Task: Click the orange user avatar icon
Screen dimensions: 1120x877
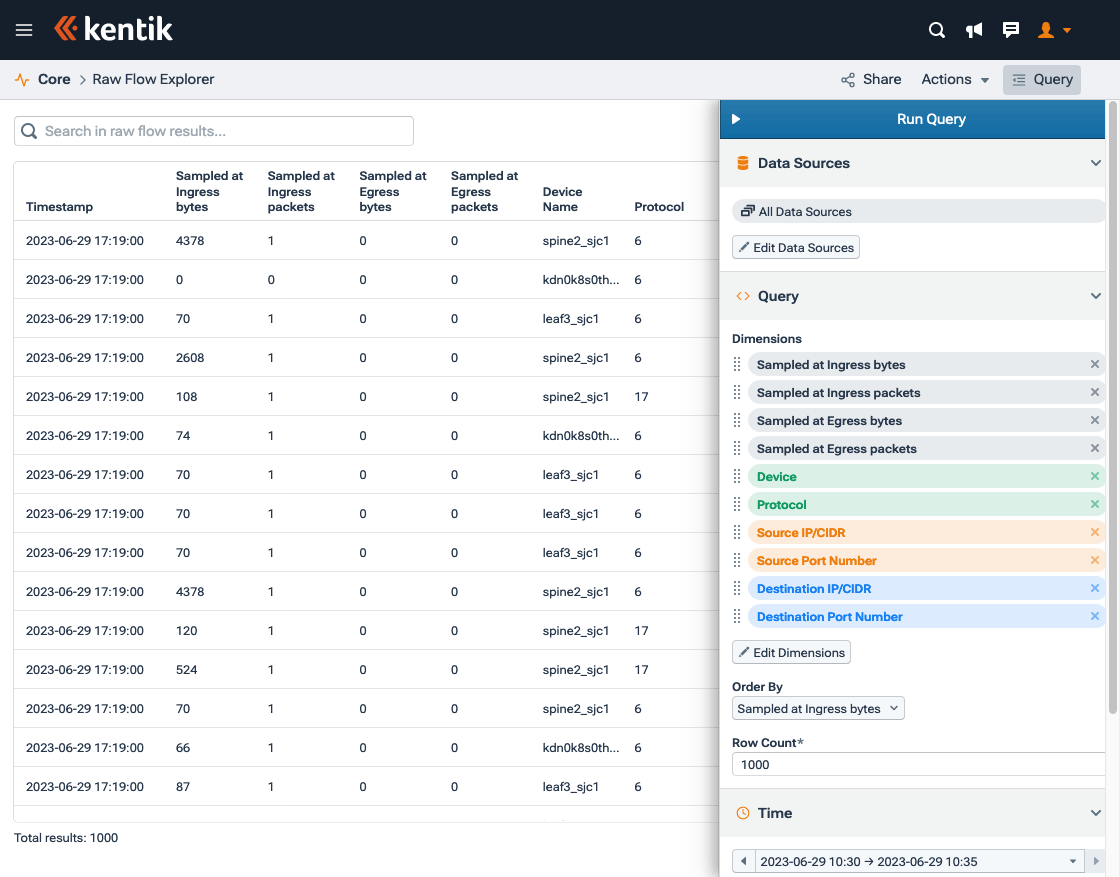Action: point(1048,30)
